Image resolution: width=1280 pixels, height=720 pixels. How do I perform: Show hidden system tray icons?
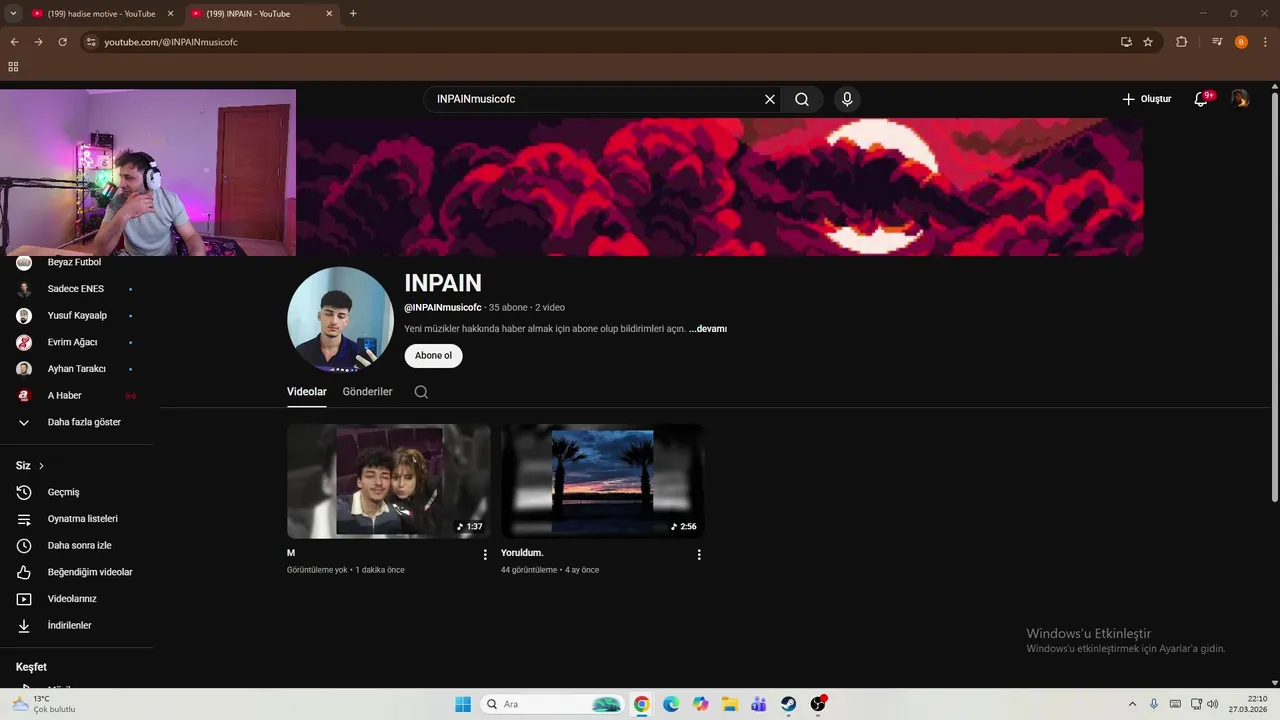[1132, 704]
